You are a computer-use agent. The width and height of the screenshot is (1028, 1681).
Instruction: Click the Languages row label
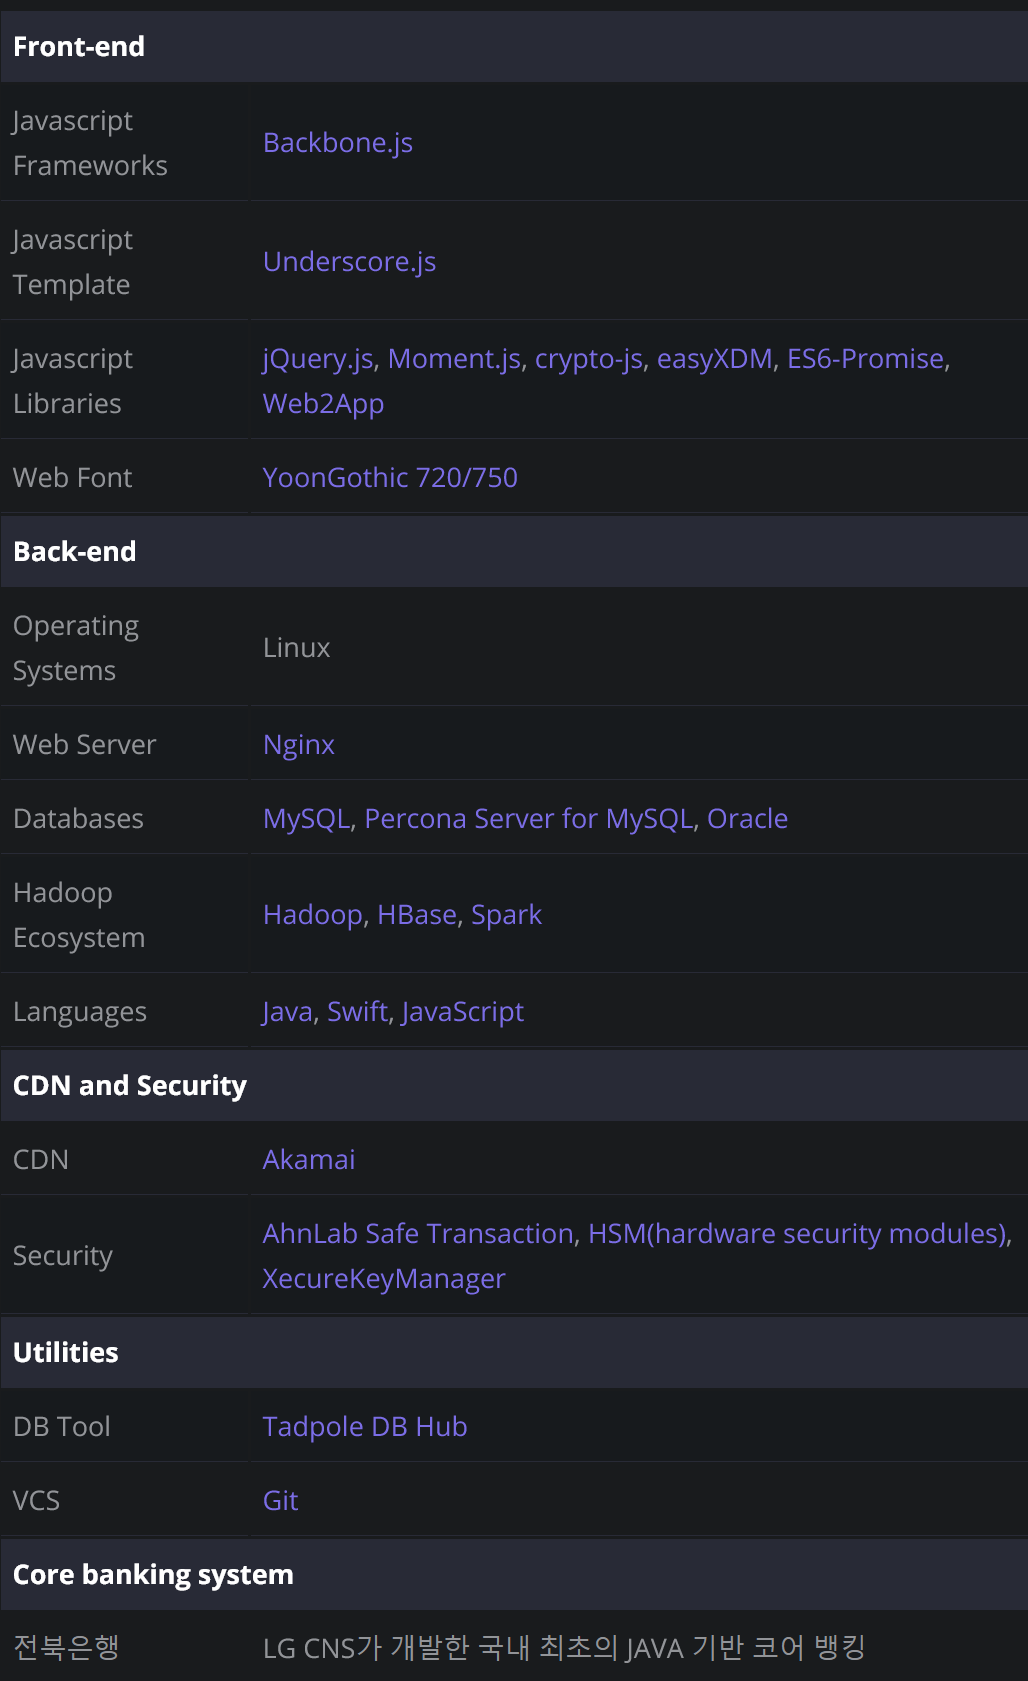pyautogui.click(x=80, y=1012)
